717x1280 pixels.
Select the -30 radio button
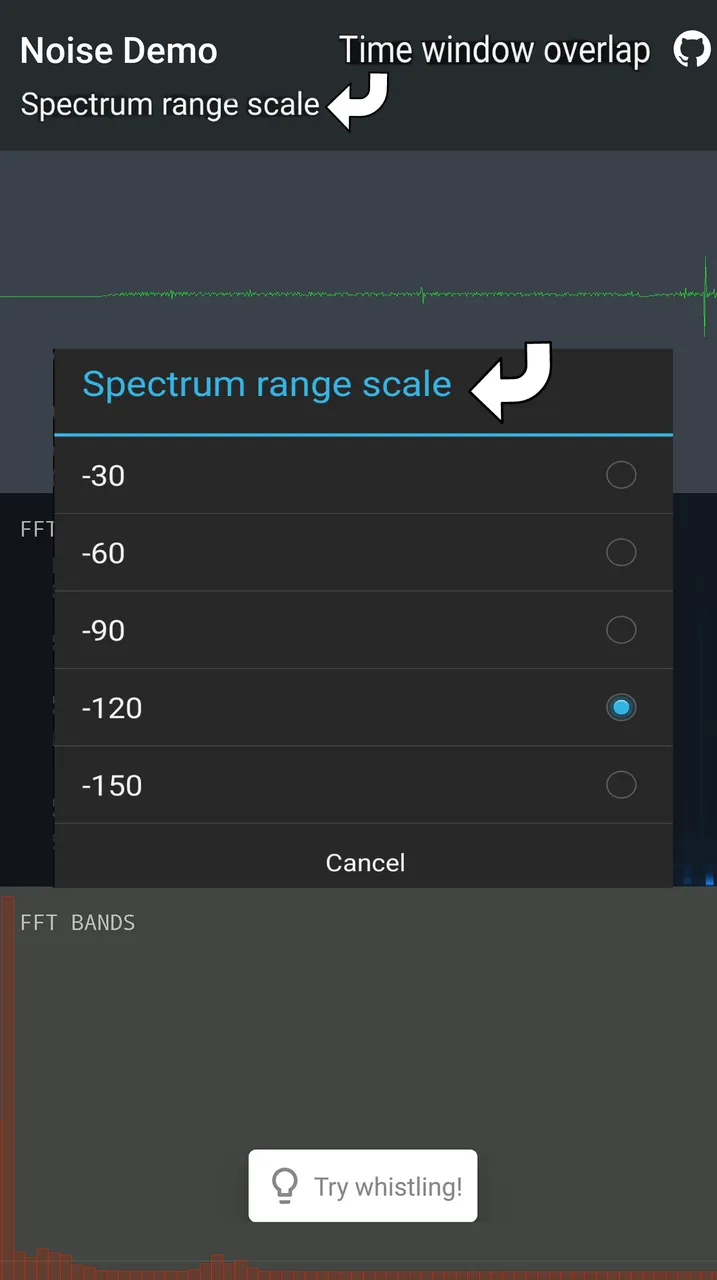click(x=621, y=475)
